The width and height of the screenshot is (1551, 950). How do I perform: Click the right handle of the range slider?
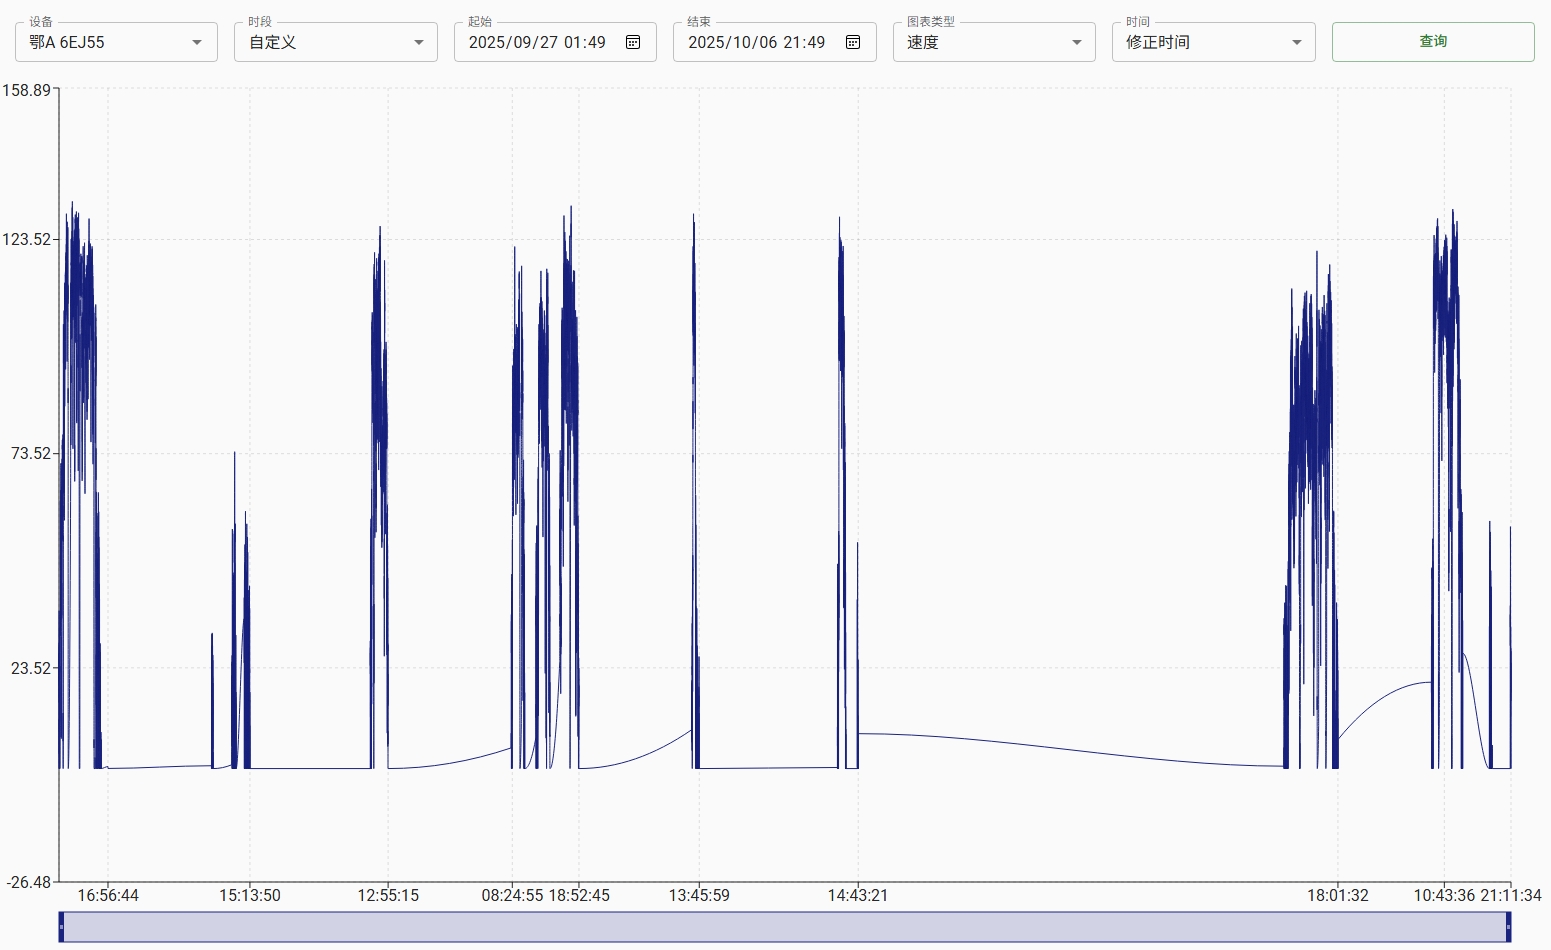pyautogui.click(x=1508, y=927)
